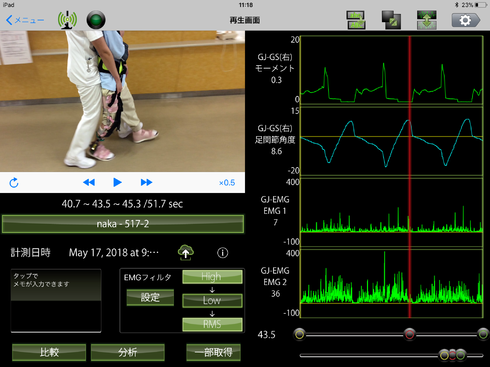
Task: Open settings with the gear icon
Action: click(x=466, y=20)
